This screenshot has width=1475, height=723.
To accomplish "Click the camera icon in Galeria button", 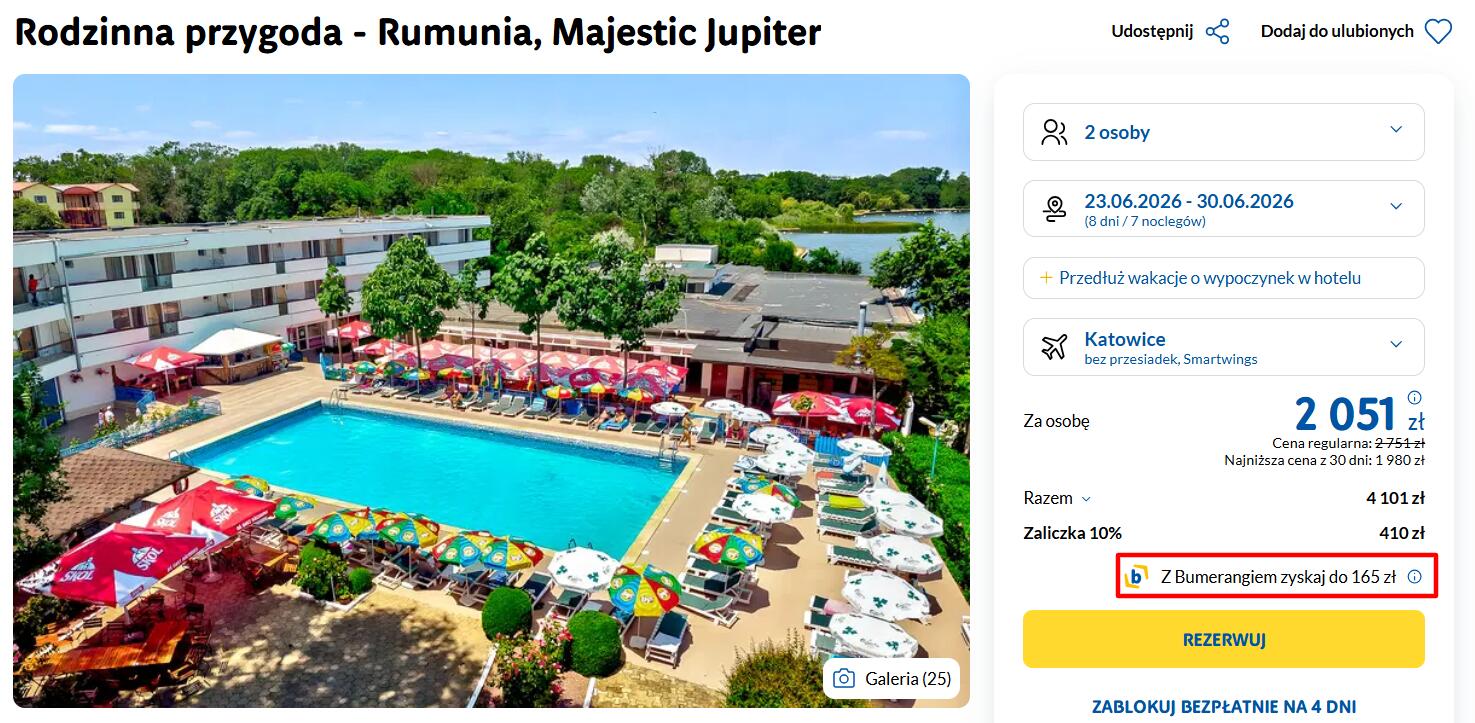I will coord(844,679).
